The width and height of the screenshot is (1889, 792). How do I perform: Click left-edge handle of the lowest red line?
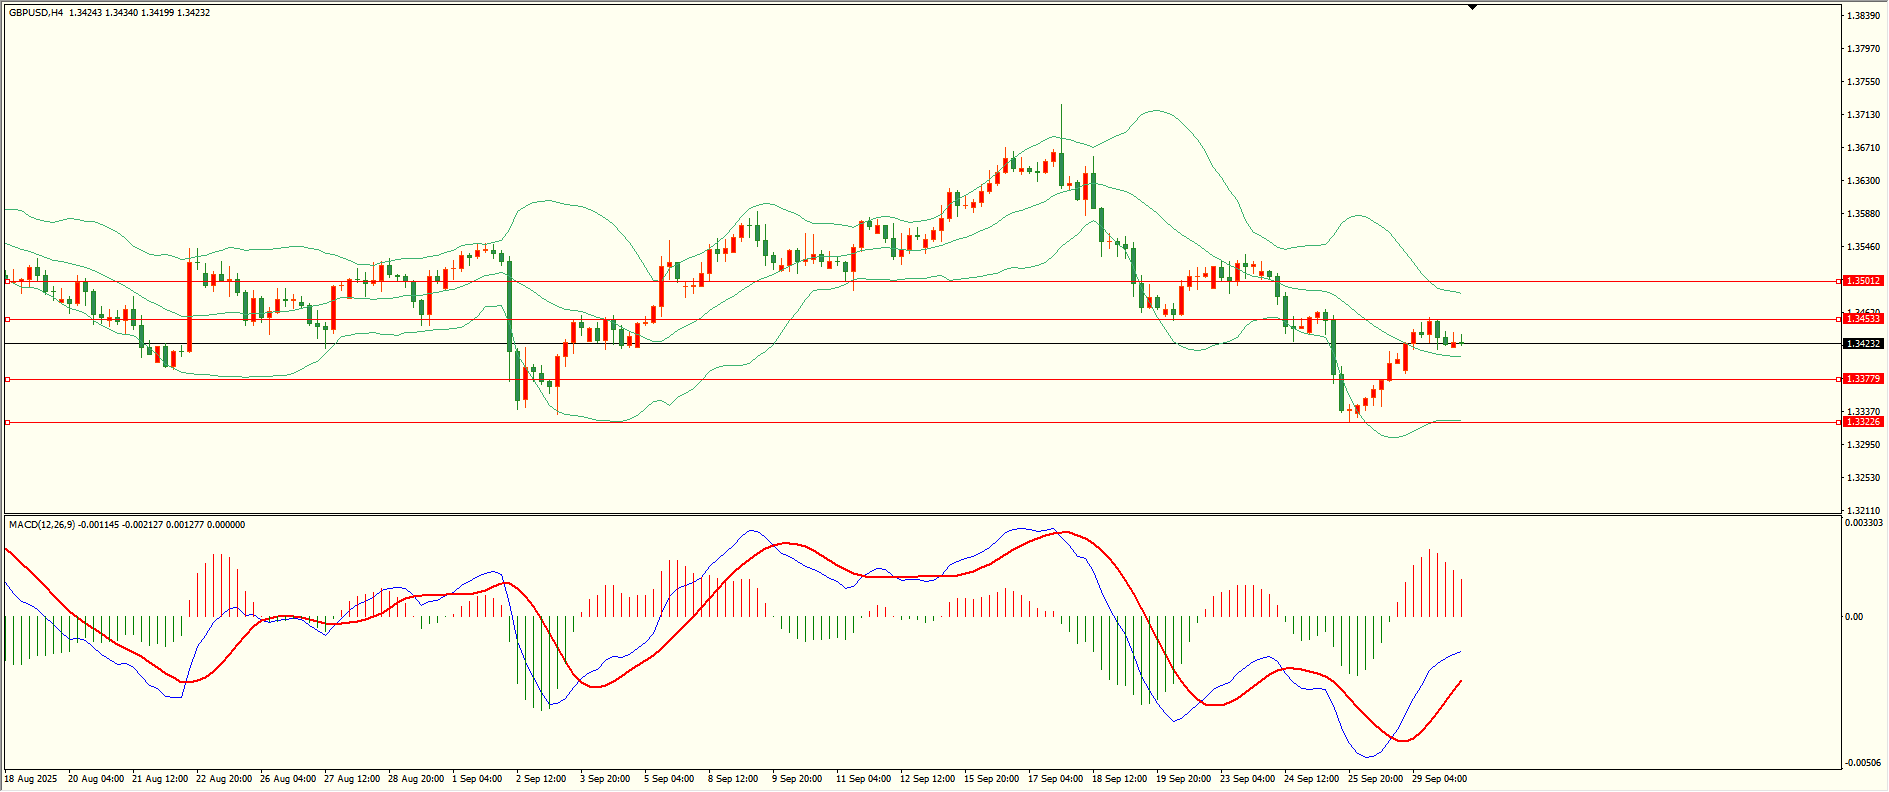click(8, 422)
